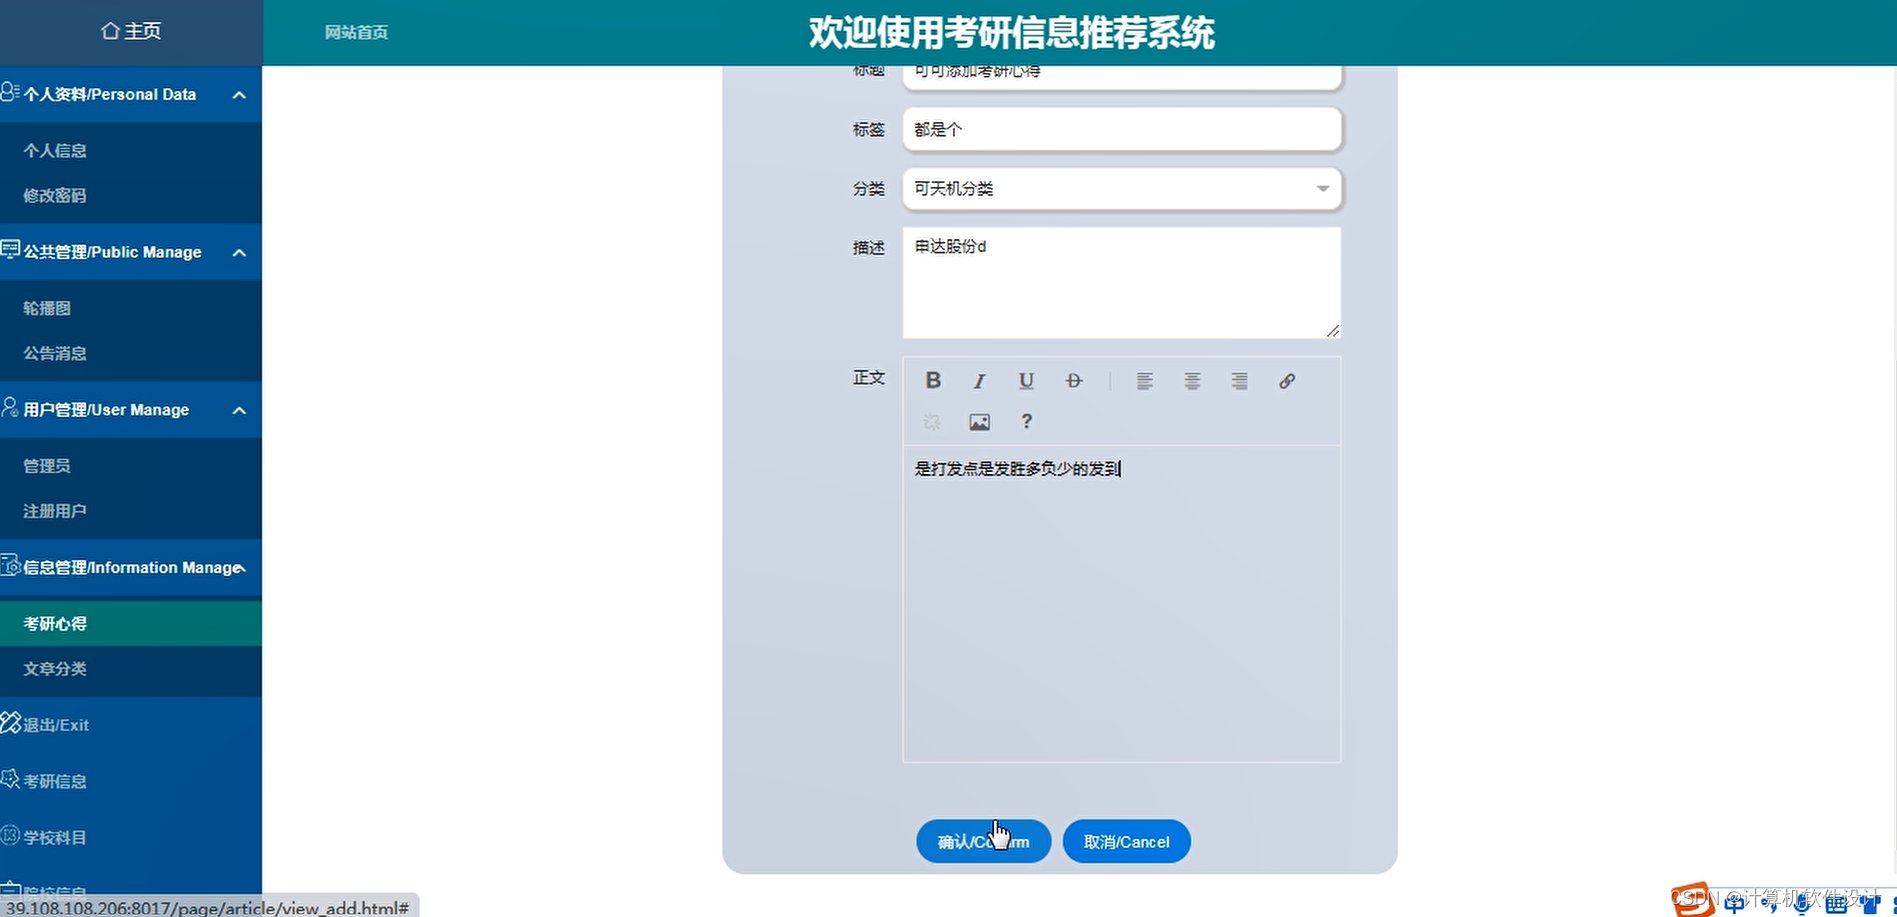The width and height of the screenshot is (1897, 917).
Task: Open 注册用户 in the sidebar
Action: (x=55, y=511)
